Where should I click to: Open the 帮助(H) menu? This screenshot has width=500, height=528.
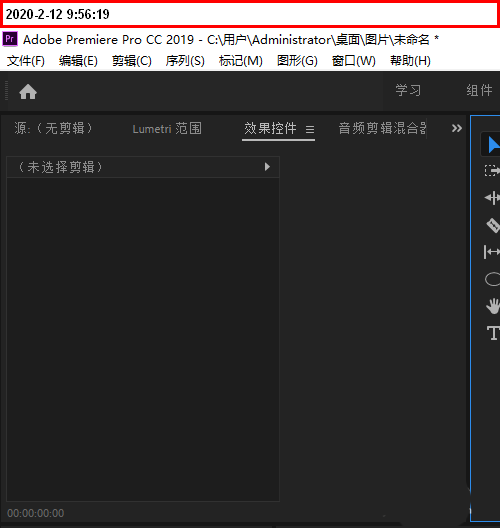point(410,61)
